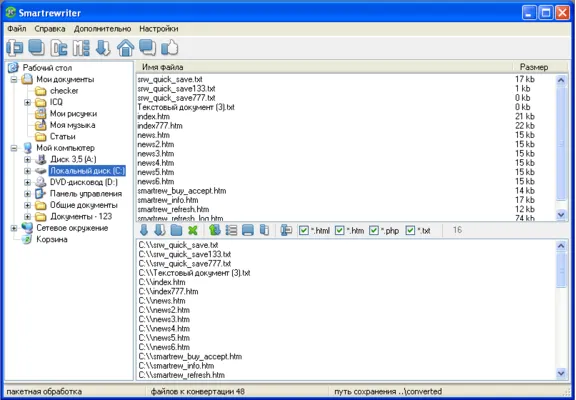Toggle the *.php filter checkbox
The height and width of the screenshot is (400, 576).
click(x=374, y=230)
